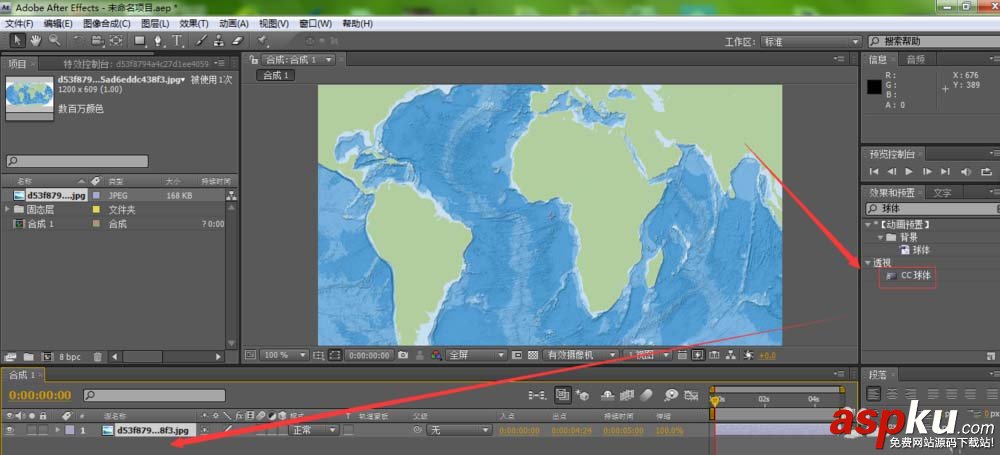
Task: Open the 窗口(W) menu
Action: tap(316, 24)
